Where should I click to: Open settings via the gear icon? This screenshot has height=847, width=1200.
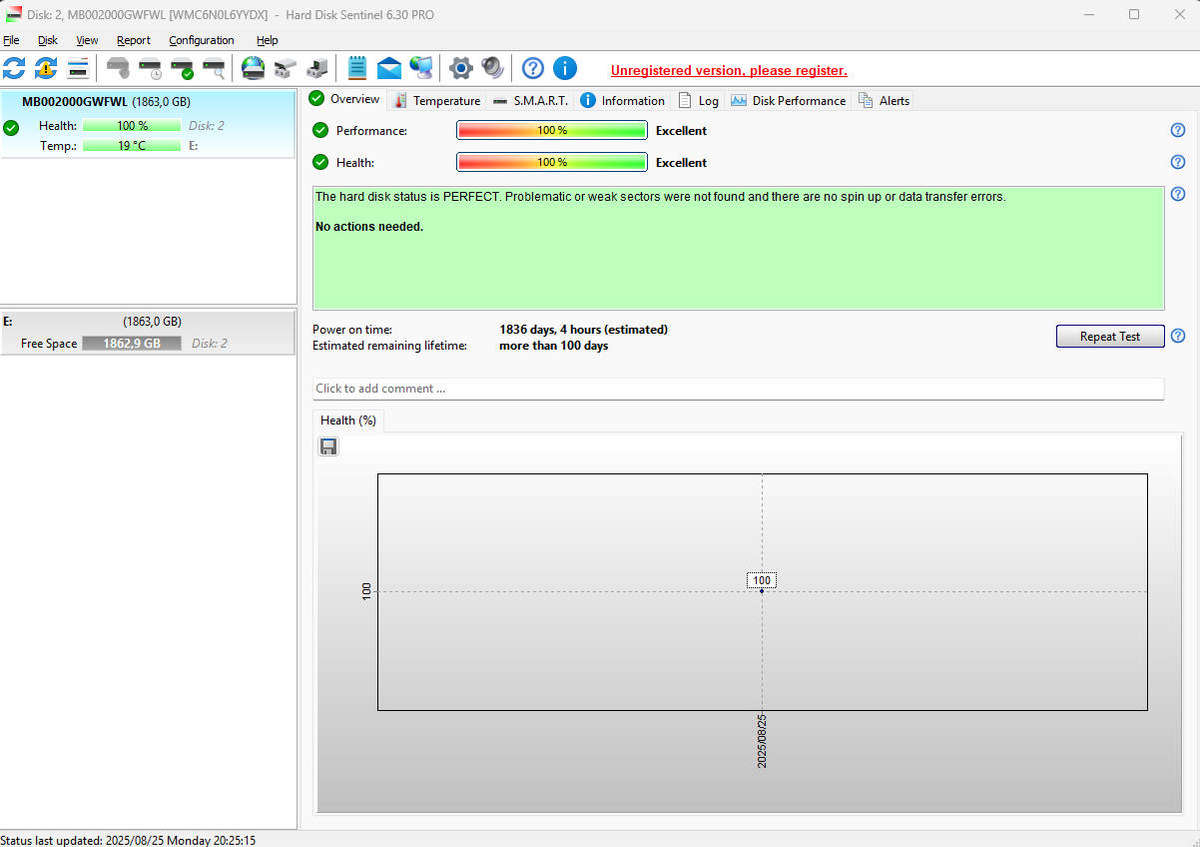[x=460, y=68]
